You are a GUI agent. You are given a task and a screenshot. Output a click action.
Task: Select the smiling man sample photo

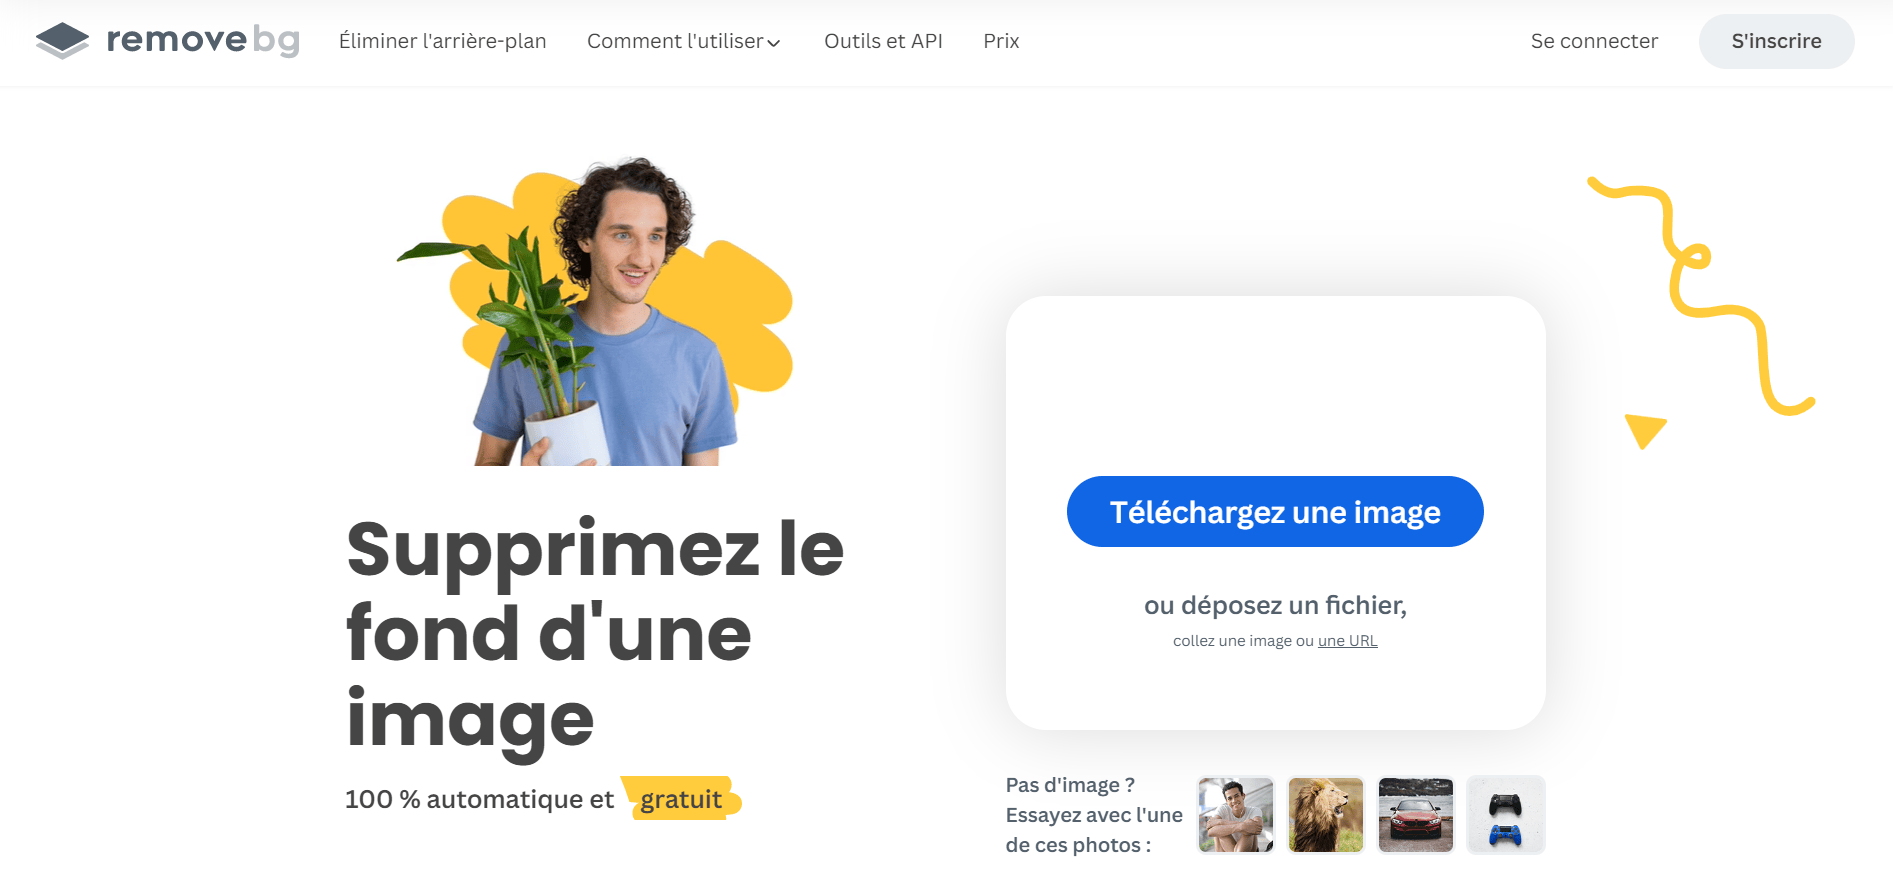(1236, 815)
